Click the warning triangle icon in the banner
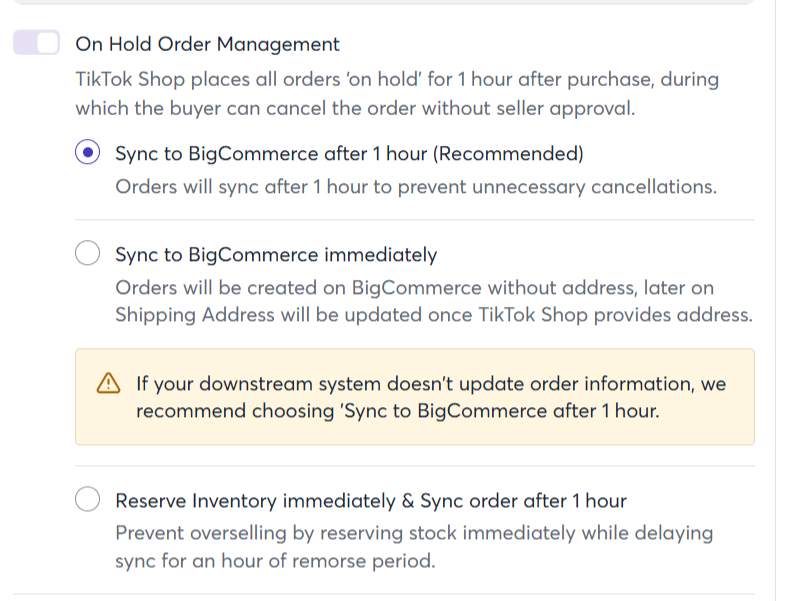This screenshot has width=795, height=601. pos(107,383)
